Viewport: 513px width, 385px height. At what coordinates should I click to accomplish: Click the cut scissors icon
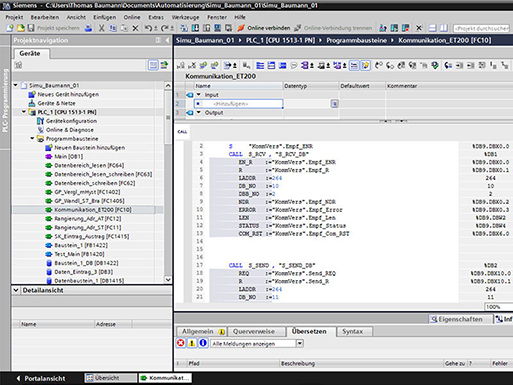tap(102, 28)
